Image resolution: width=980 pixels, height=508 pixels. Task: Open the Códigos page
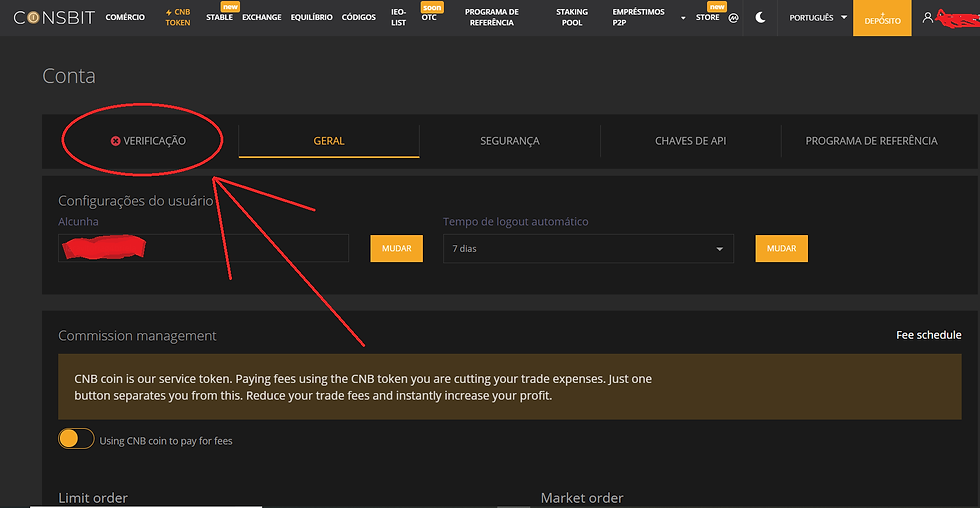(359, 17)
